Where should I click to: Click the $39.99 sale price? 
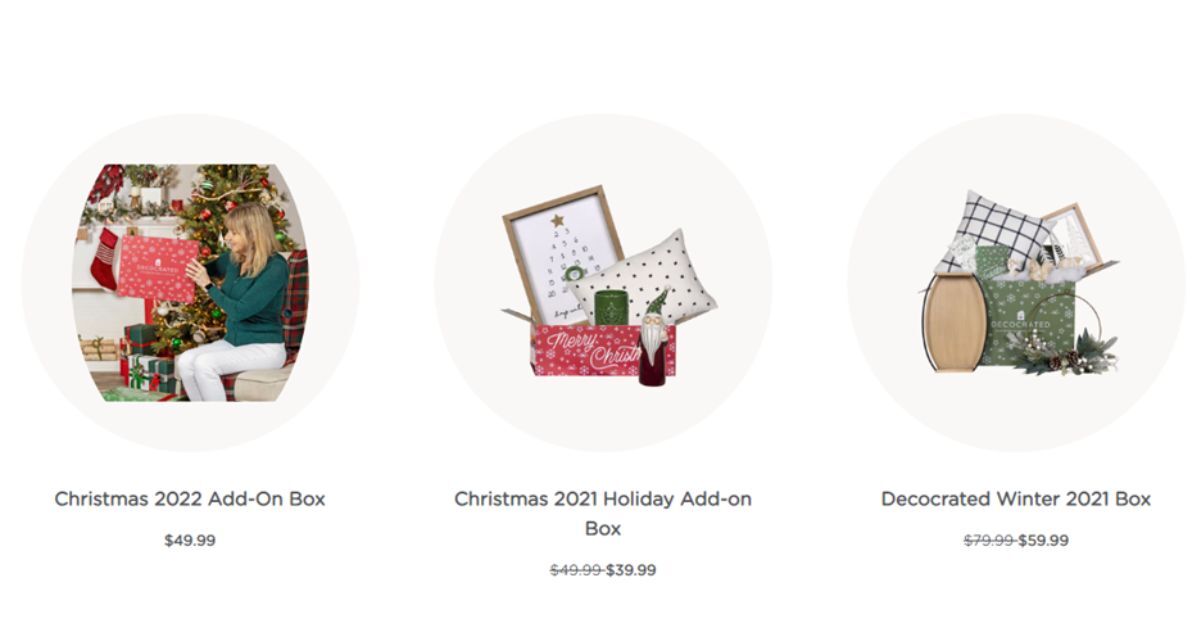pos(631,570)
